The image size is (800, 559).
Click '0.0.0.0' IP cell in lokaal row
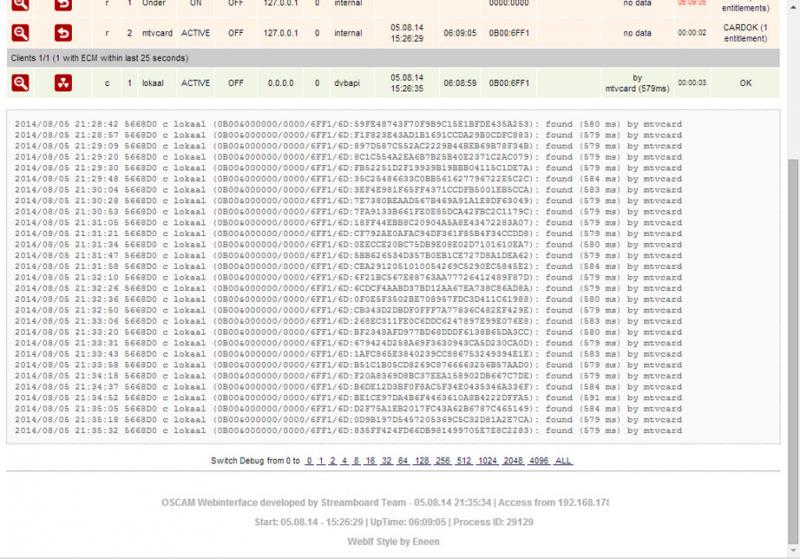(281, 83)
